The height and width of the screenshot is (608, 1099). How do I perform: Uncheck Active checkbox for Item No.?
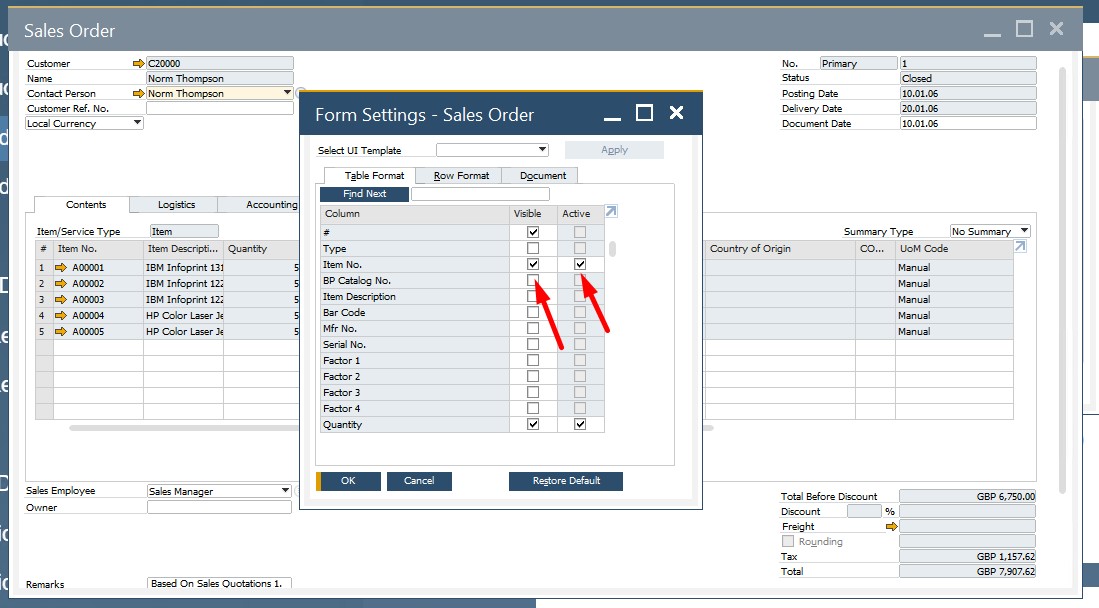pos(580,264)
